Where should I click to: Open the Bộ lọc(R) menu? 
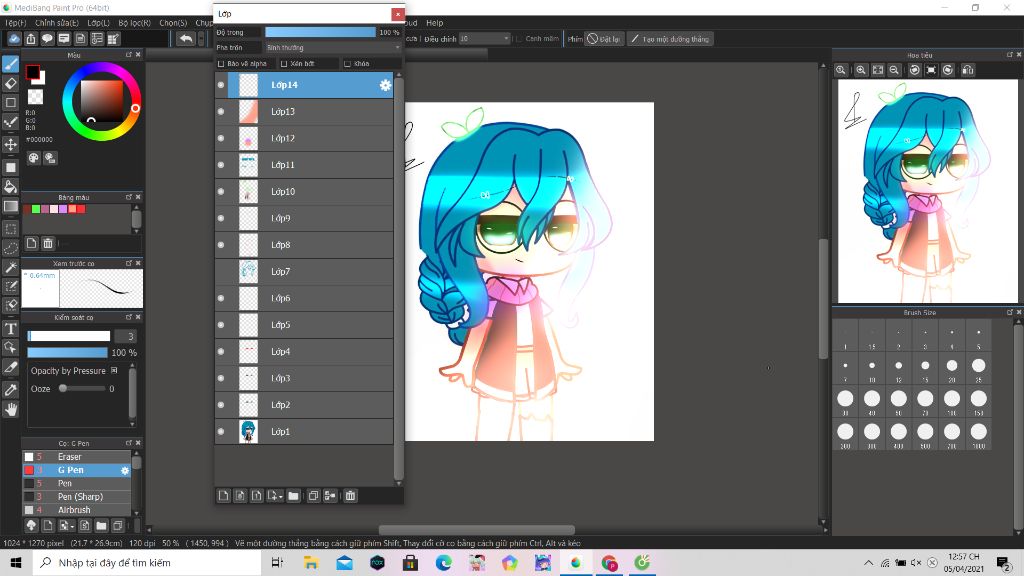[135, 23]
